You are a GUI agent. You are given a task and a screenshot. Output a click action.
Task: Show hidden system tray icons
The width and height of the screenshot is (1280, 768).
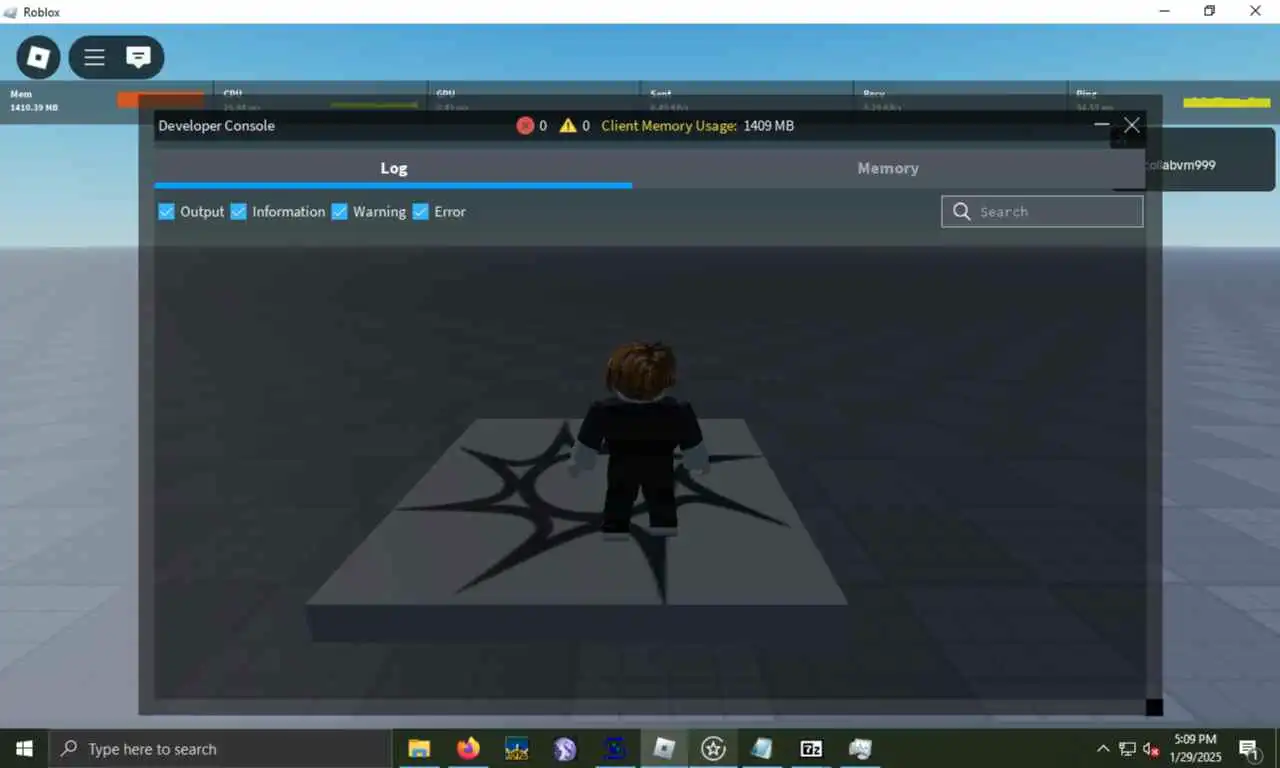point(1103,748)
